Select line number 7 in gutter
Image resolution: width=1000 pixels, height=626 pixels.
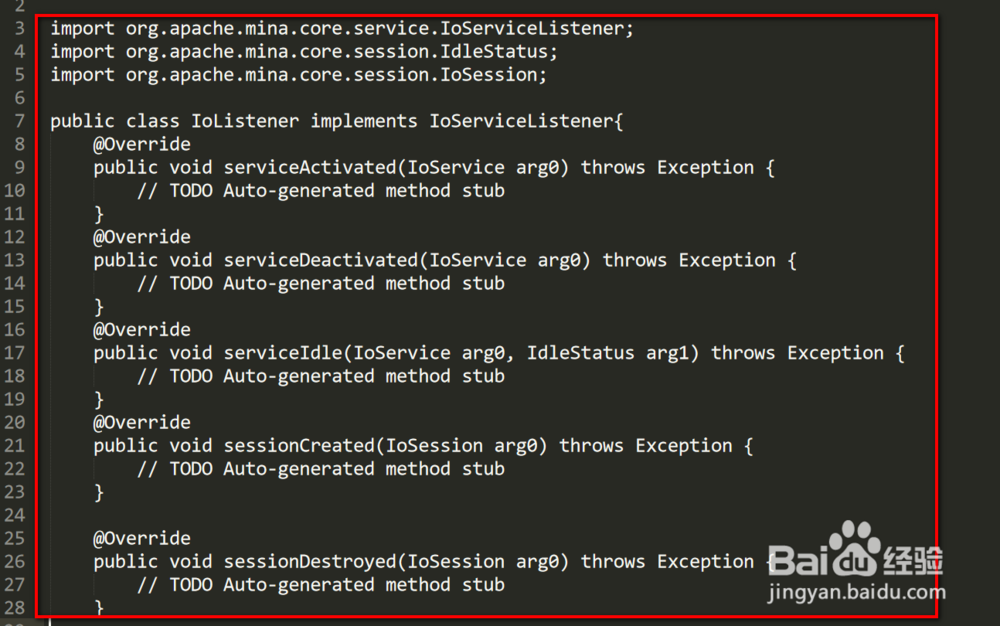tap(20, 120)
